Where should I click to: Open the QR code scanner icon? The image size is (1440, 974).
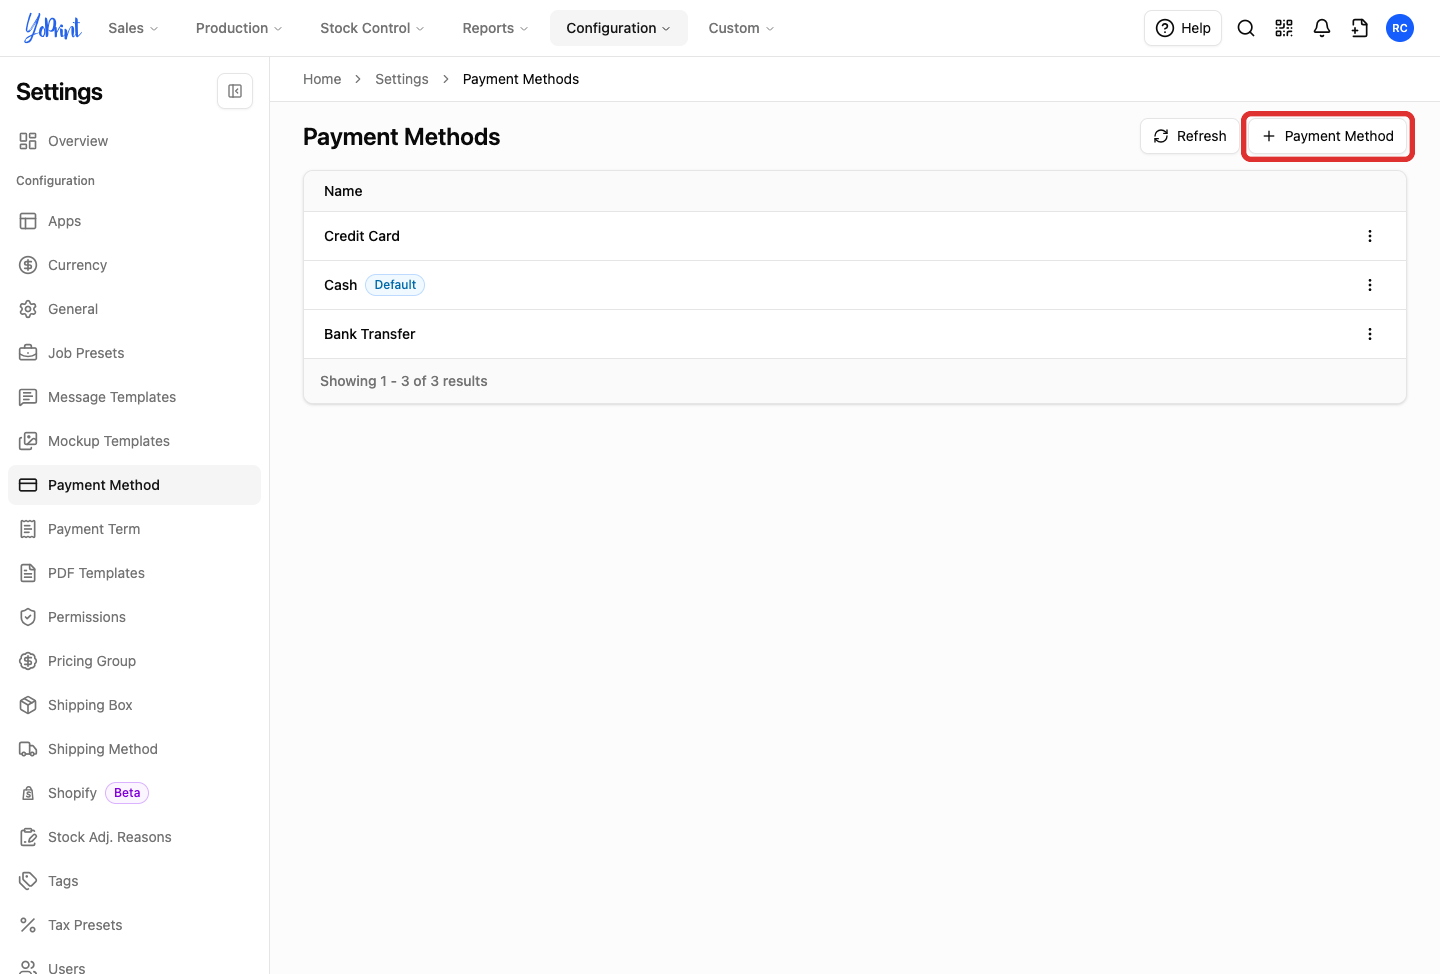1284,28
